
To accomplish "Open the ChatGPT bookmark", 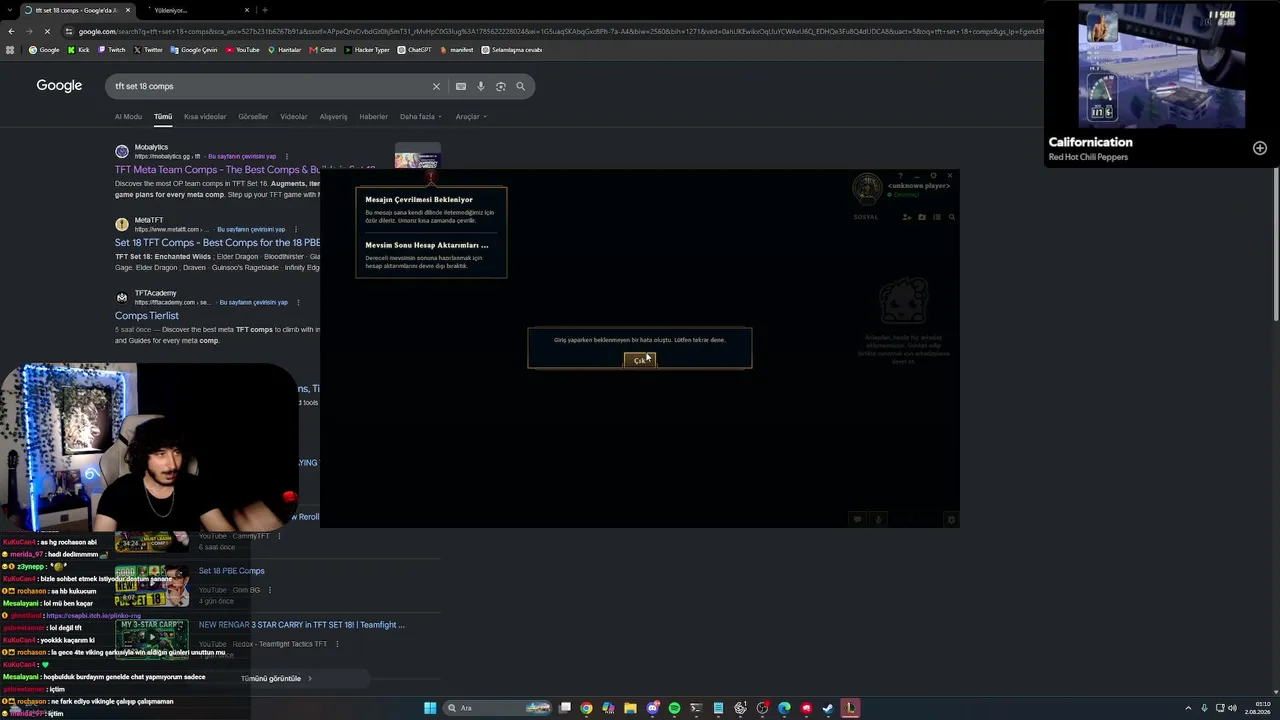I will click(x=414, y=50).
